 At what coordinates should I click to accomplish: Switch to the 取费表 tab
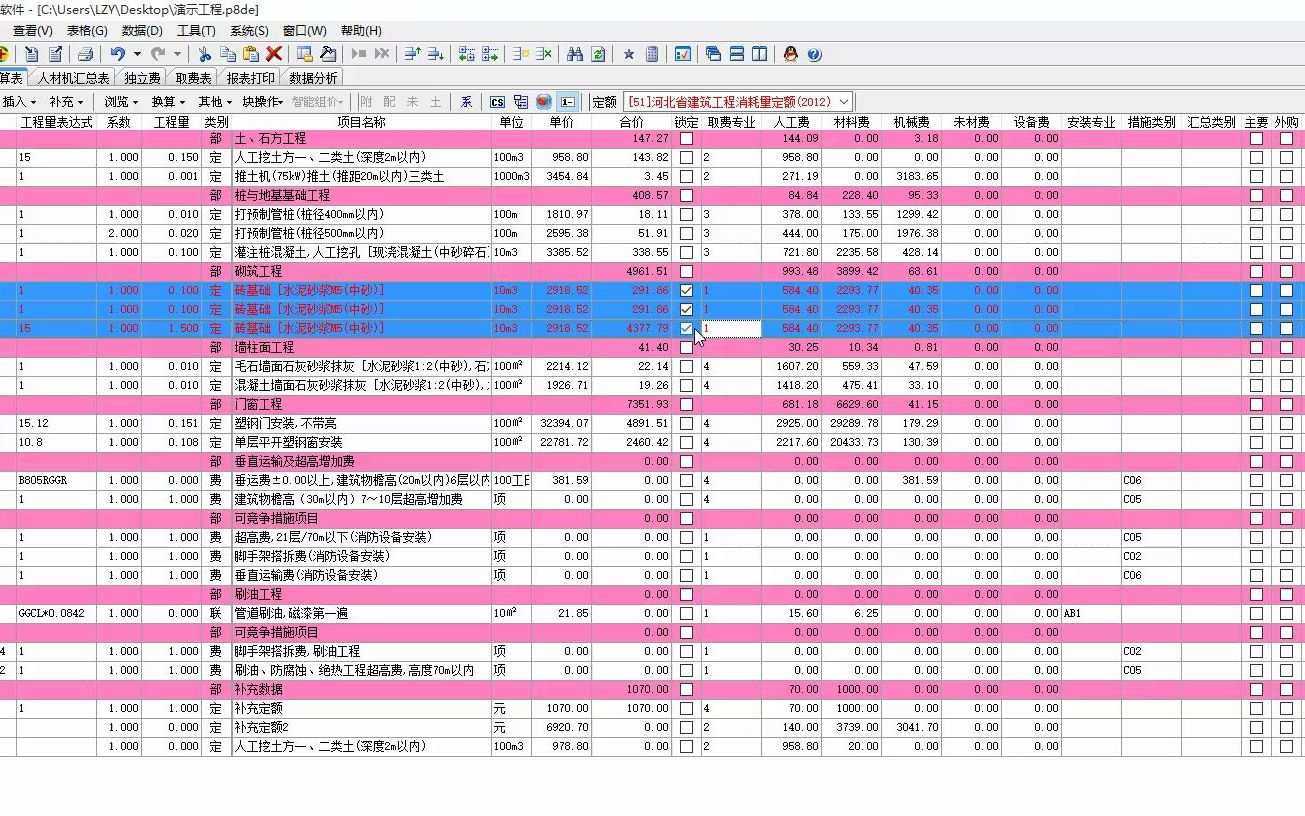tap(192, 77)
